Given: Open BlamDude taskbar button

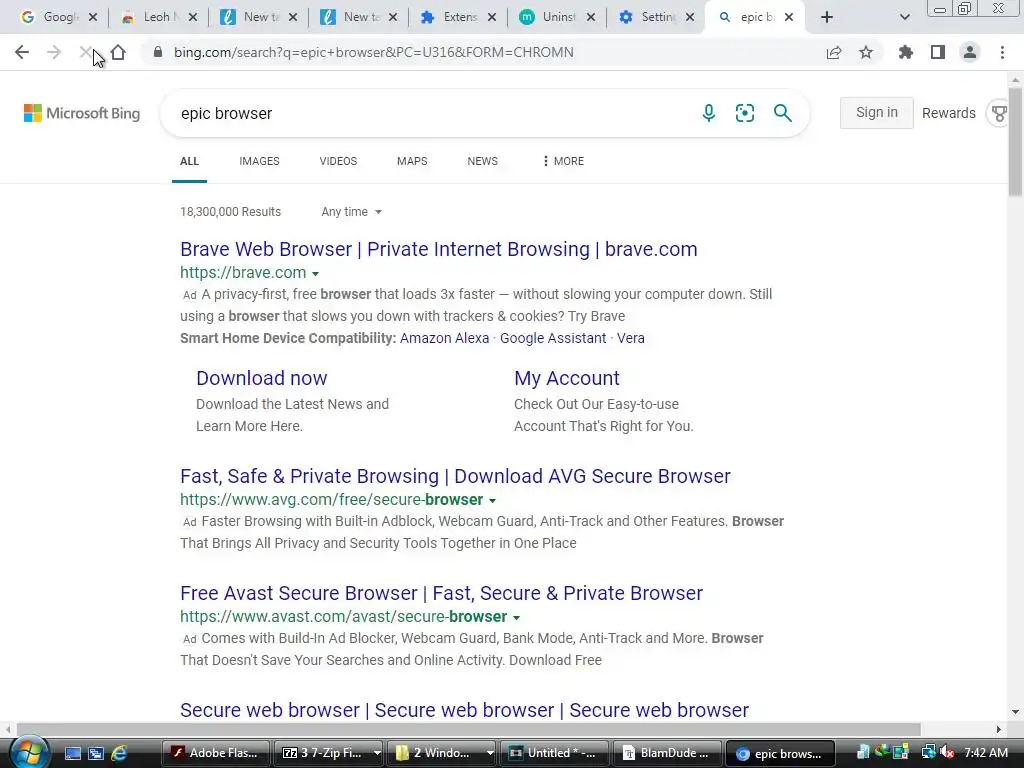Looking at the screenshot, I should 666,753.
